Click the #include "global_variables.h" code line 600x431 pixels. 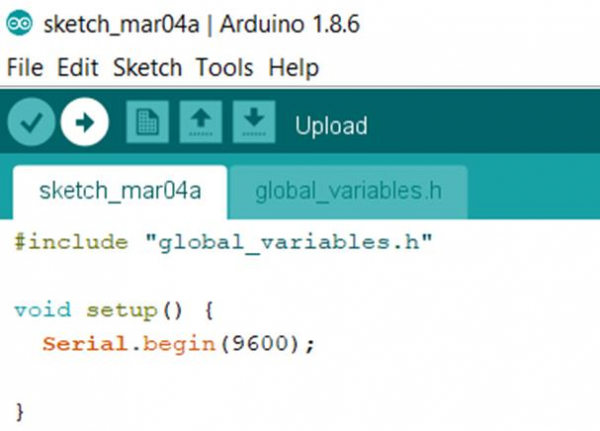point(223,243)
